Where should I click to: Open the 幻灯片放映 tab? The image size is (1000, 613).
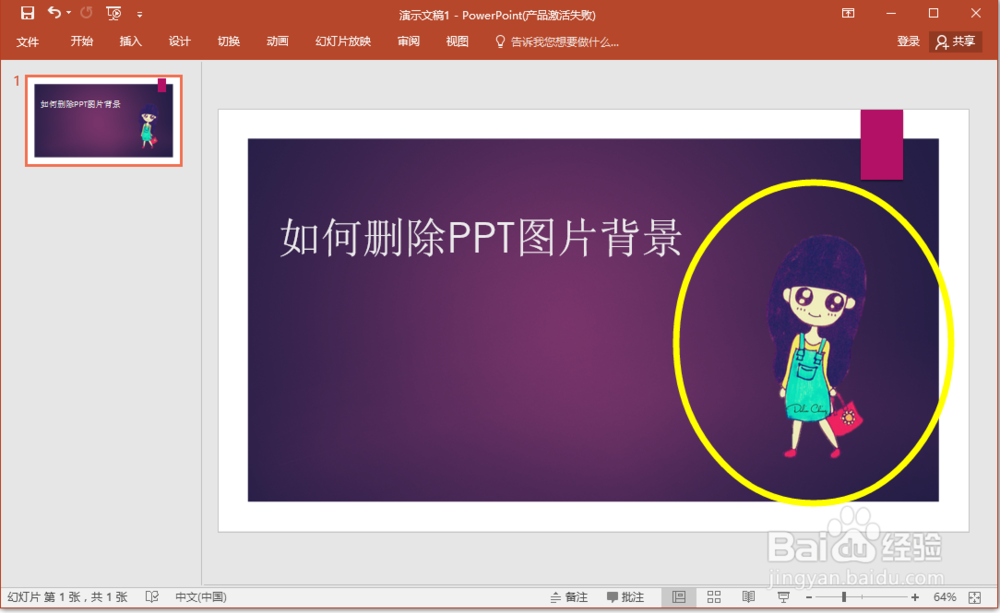tap(342, 41)
